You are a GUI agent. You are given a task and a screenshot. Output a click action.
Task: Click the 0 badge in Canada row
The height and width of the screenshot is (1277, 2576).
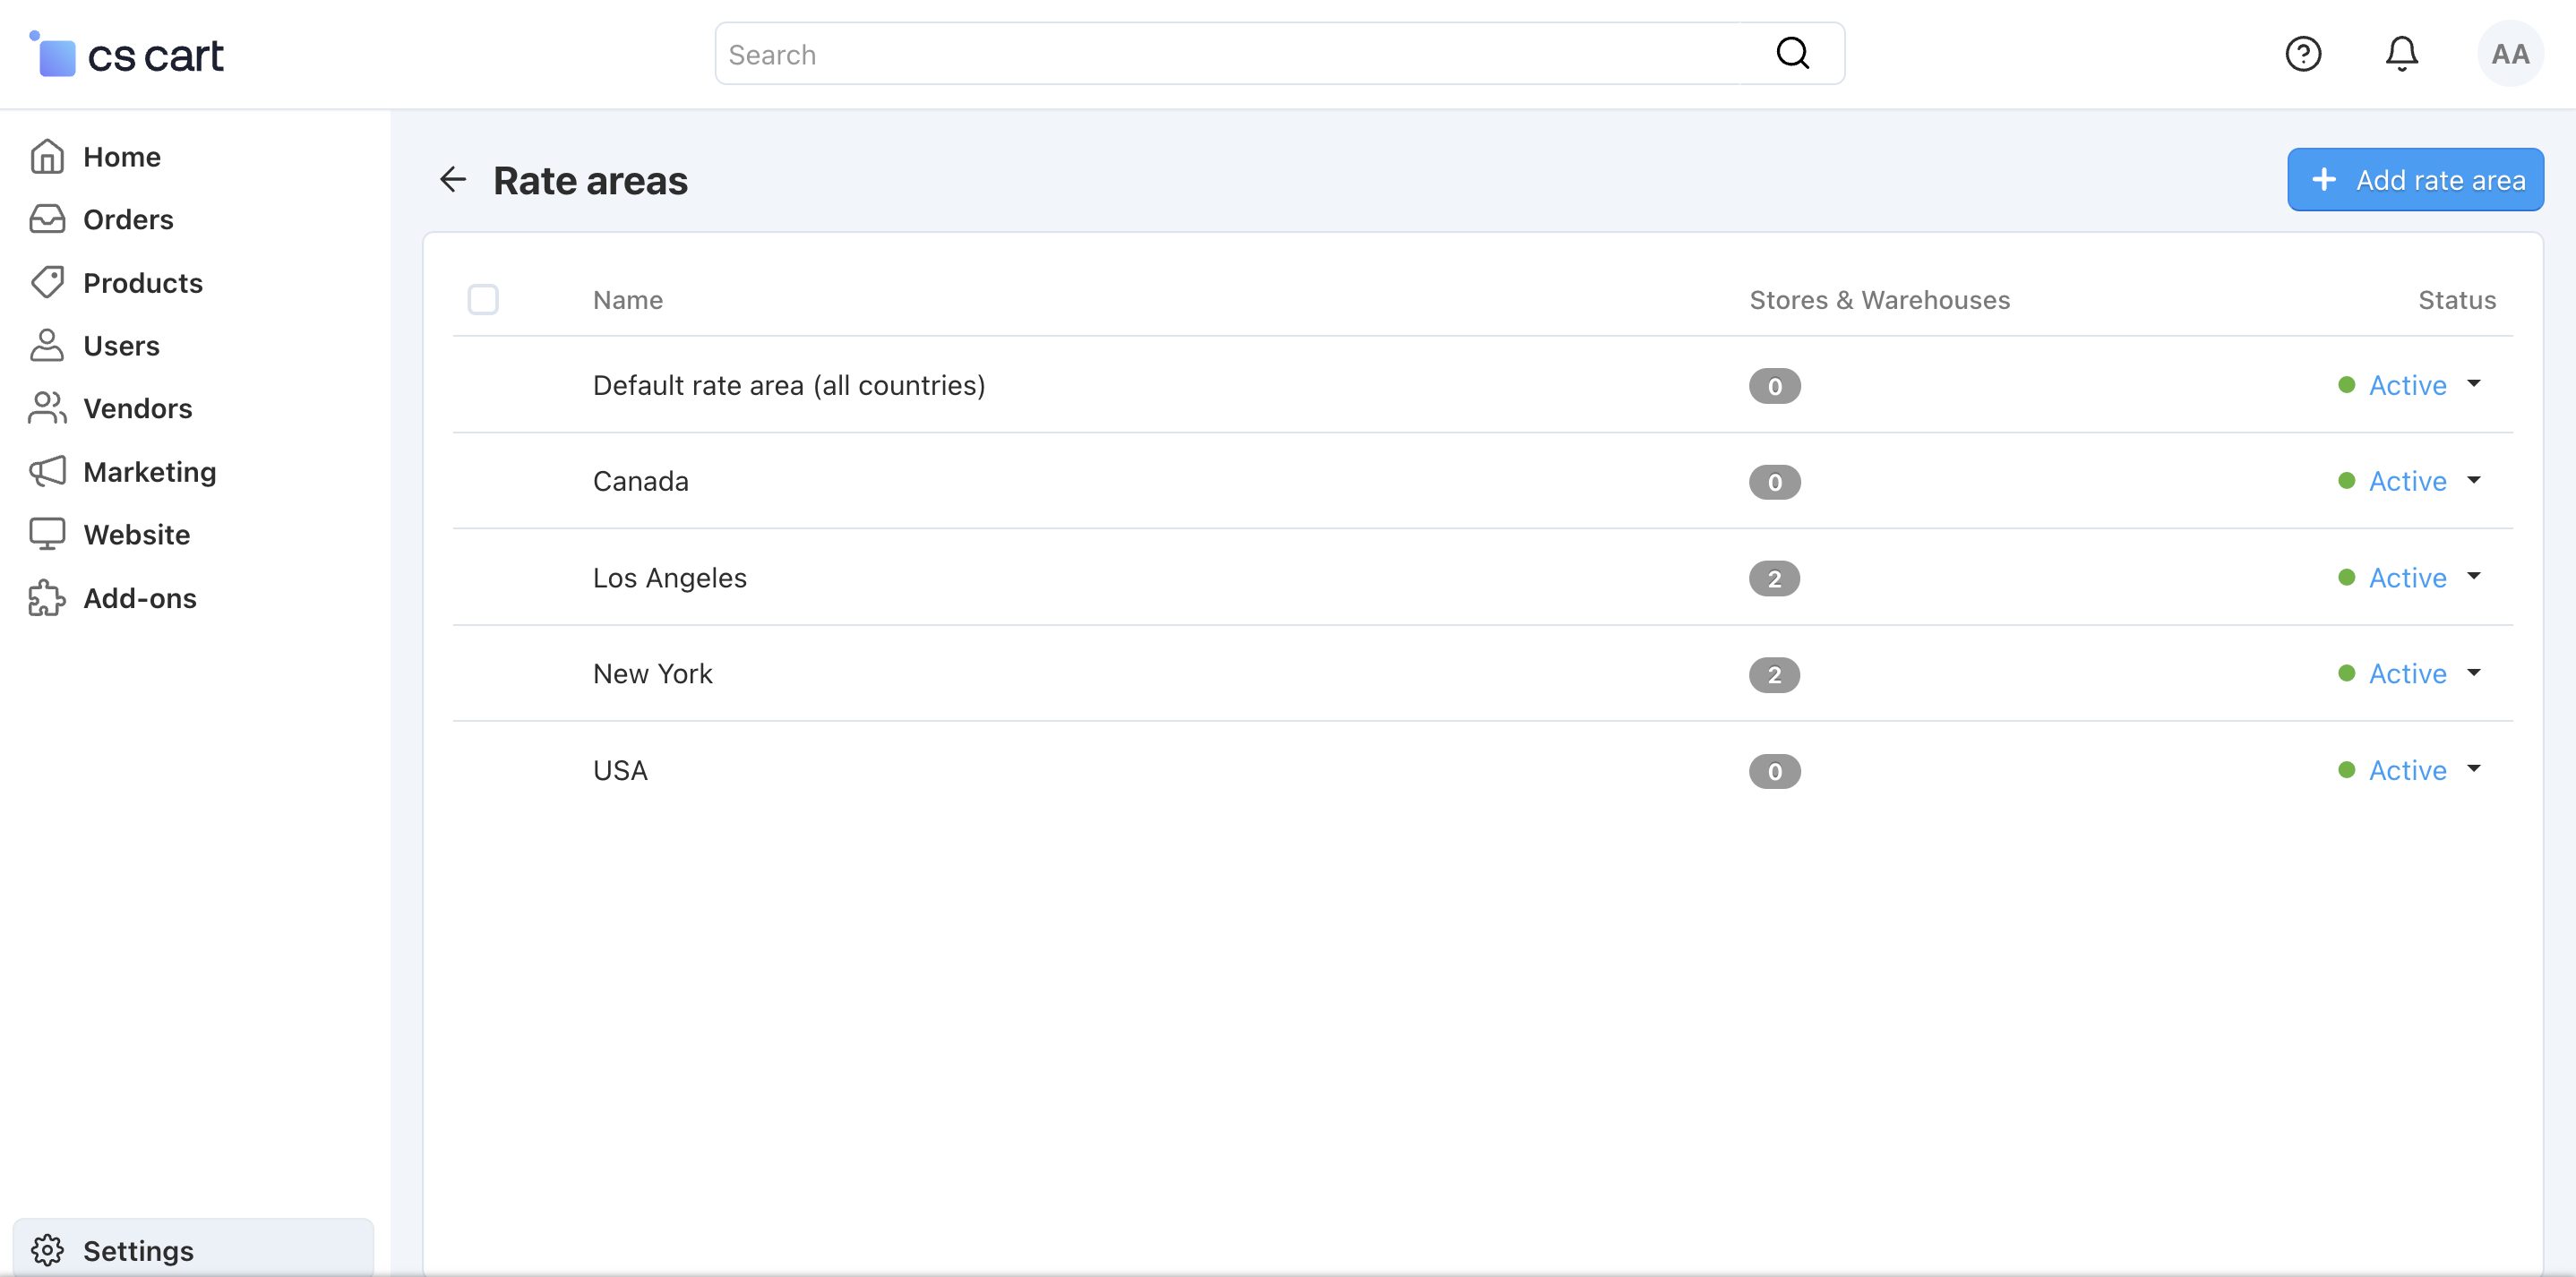pos(1774,482)
